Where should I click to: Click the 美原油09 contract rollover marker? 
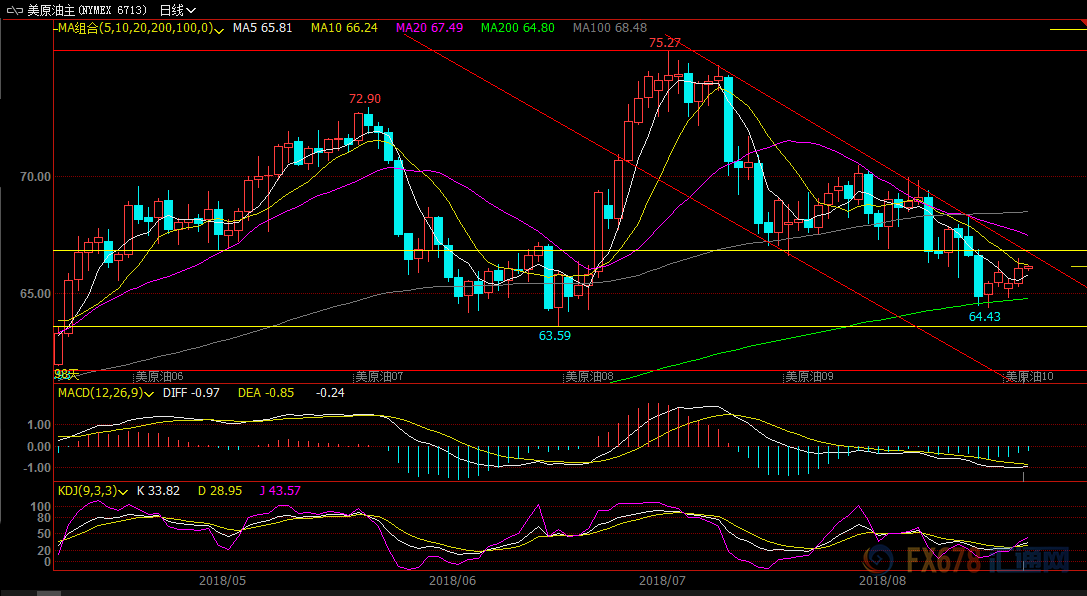click(808, 377)
